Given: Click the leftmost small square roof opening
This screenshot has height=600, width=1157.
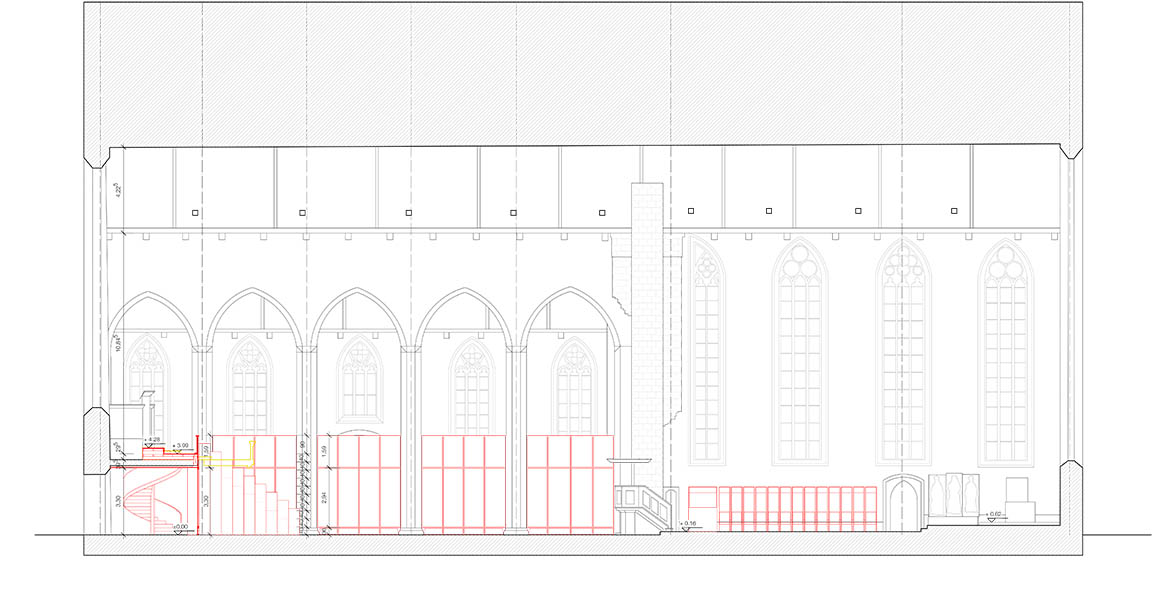Looking at the screenshot, I should pos(196,213).
